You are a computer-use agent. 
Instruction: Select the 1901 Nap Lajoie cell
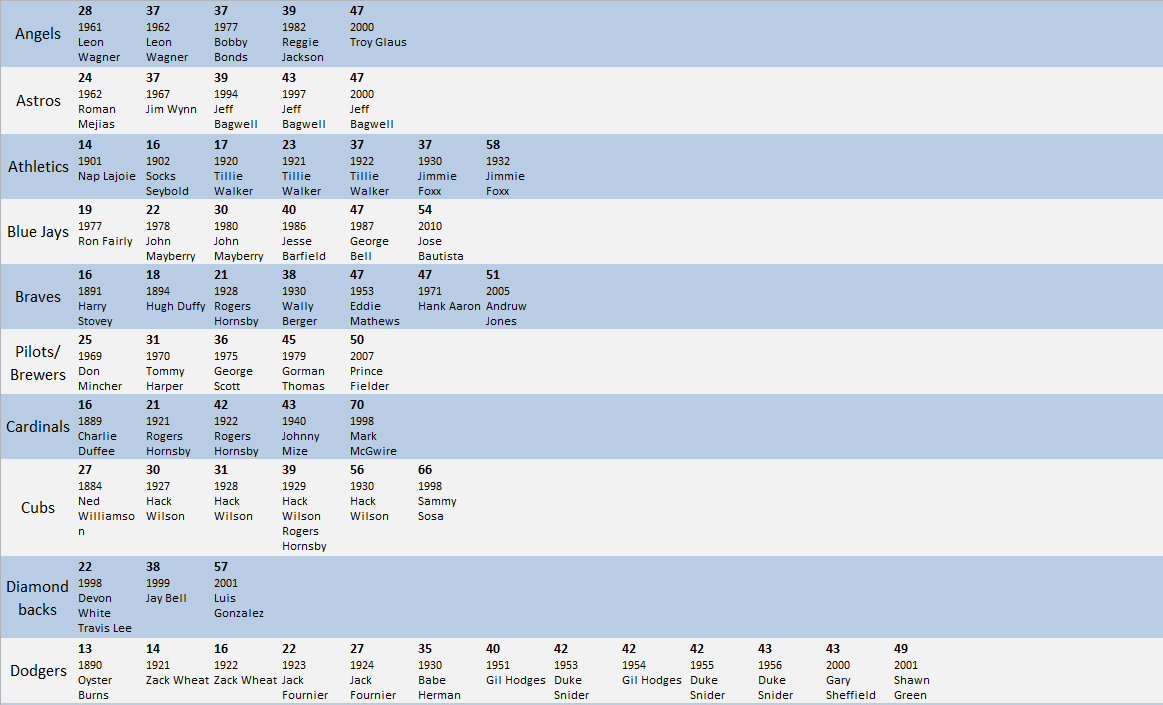click(x=107, y=160)
